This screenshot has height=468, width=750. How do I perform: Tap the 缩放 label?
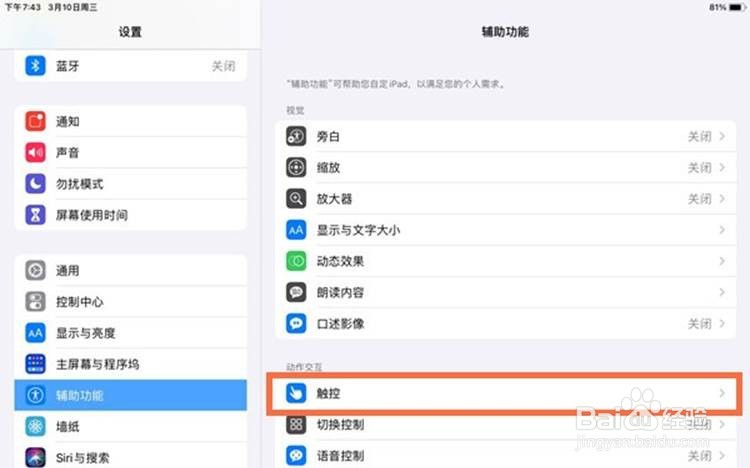click(328, 168)
